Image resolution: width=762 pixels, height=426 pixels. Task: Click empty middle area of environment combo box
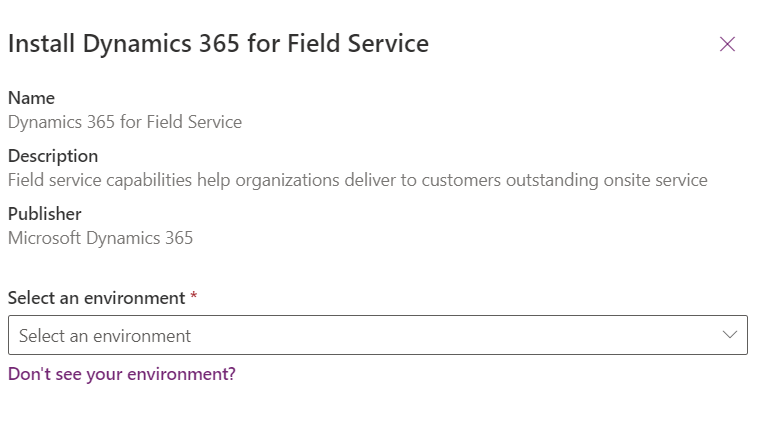[x=450, y=336]
